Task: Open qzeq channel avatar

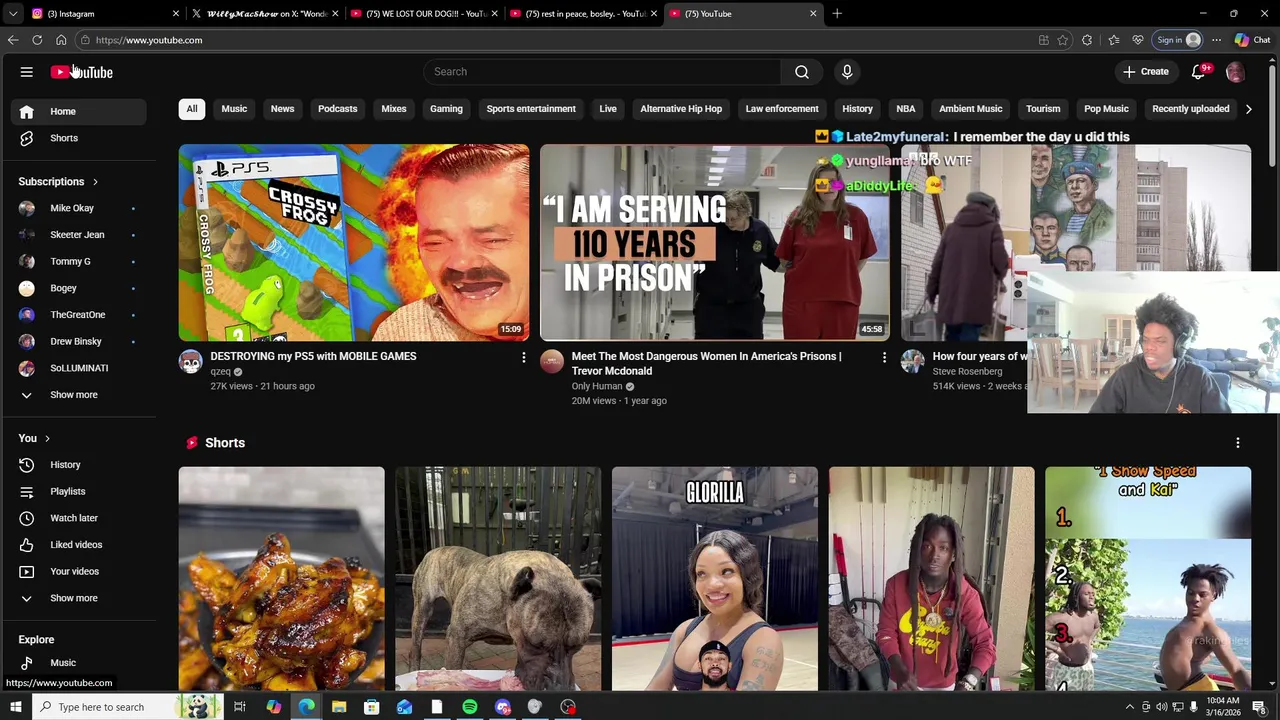Action: tap(190, 362)
